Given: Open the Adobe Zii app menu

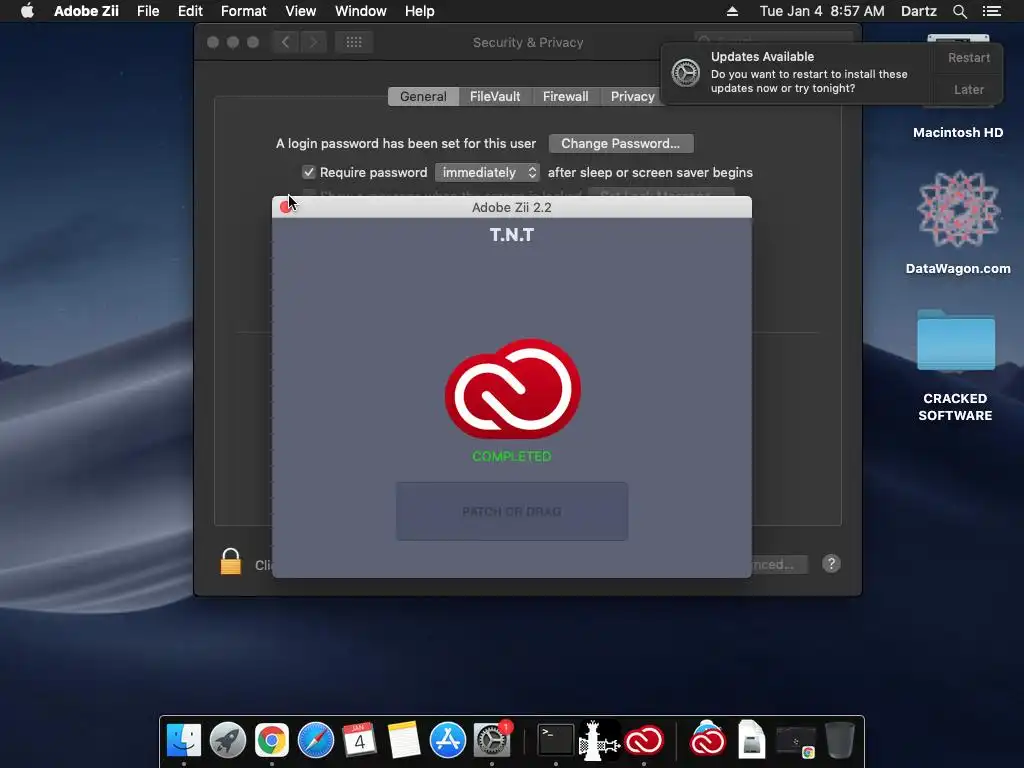Looking at the screenshot, I should pos(86,11).
